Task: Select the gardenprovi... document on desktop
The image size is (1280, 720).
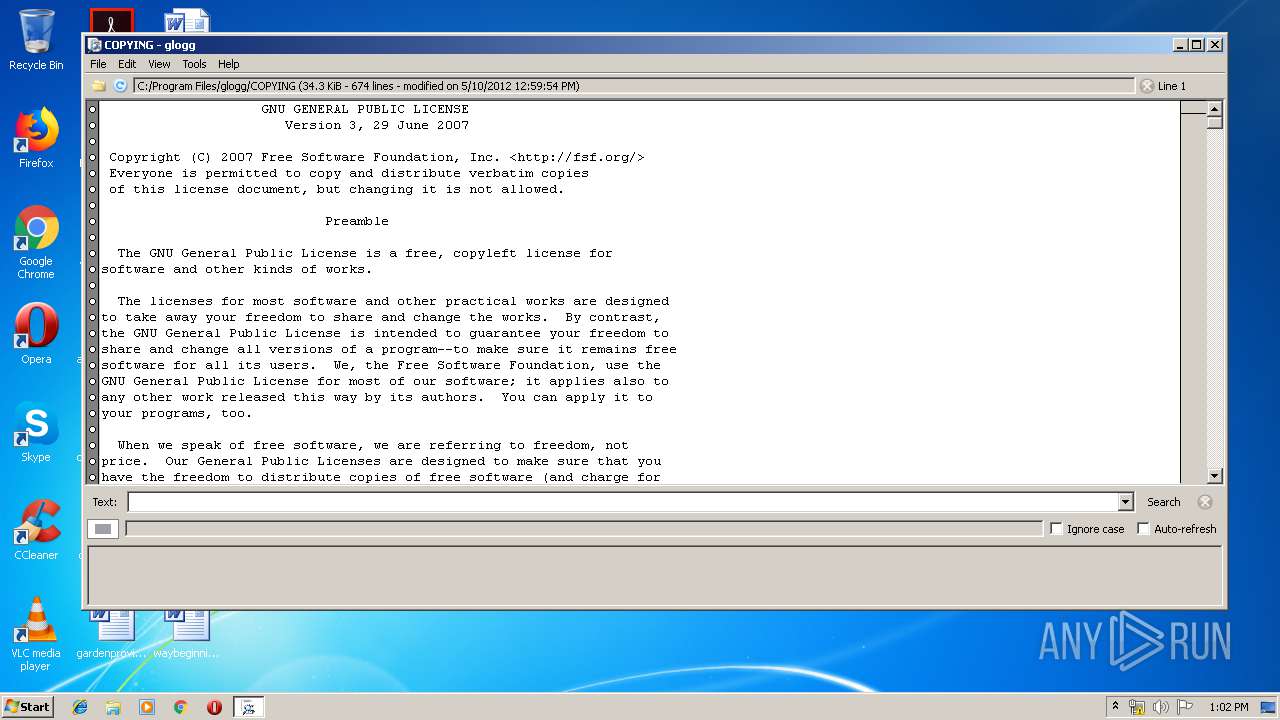Action: (112, 634)
